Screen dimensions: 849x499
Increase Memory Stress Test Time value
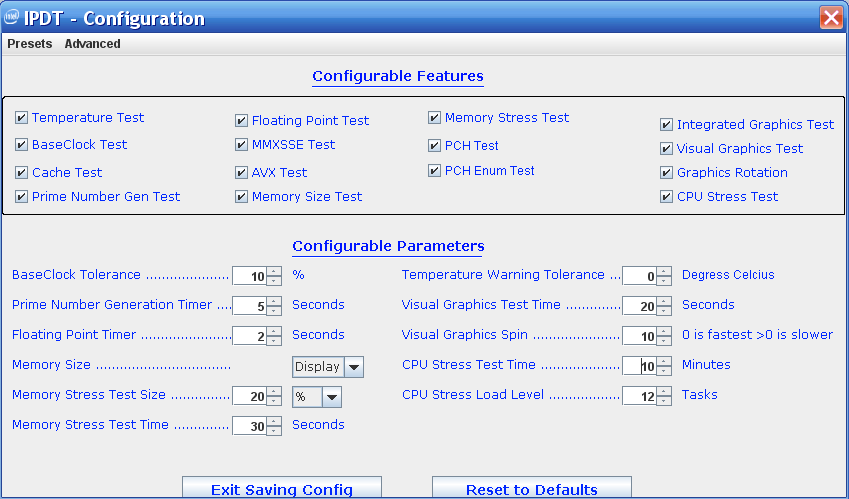pyautogui.click(x=275, y=422)
